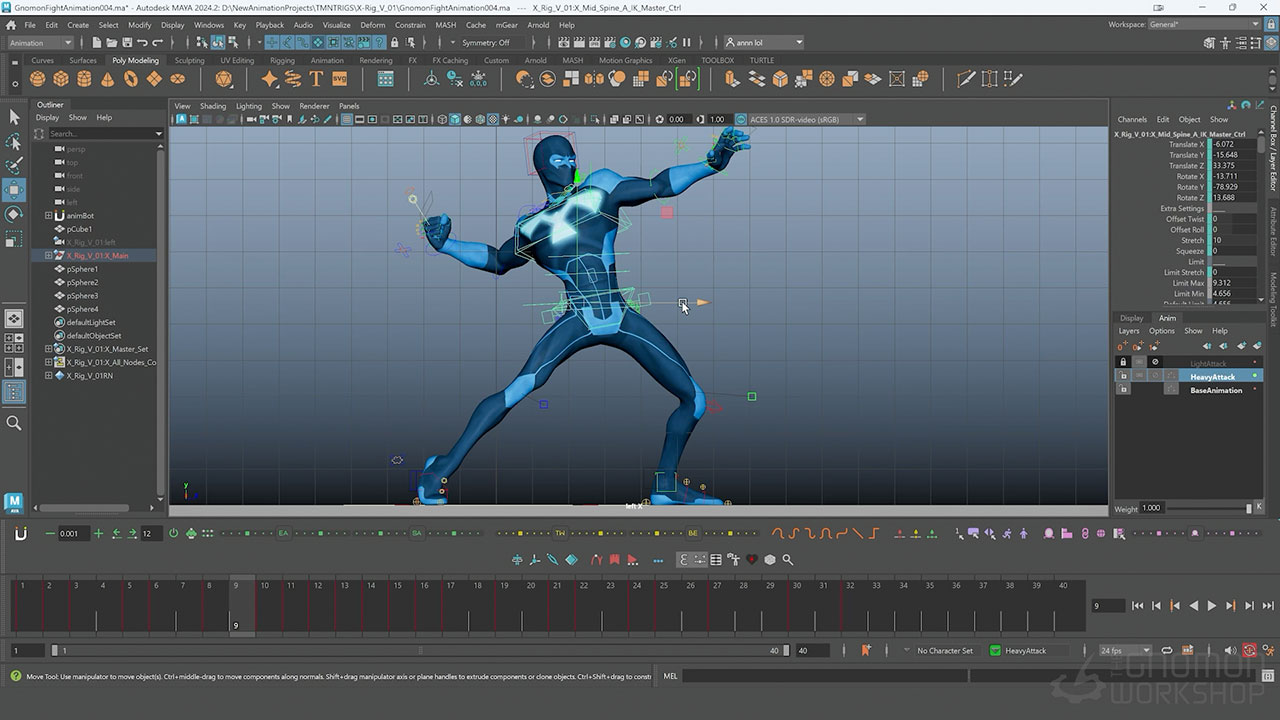Click the save scene icon
This screenshot has width=1280, height=720.
[x=126, y=43]
